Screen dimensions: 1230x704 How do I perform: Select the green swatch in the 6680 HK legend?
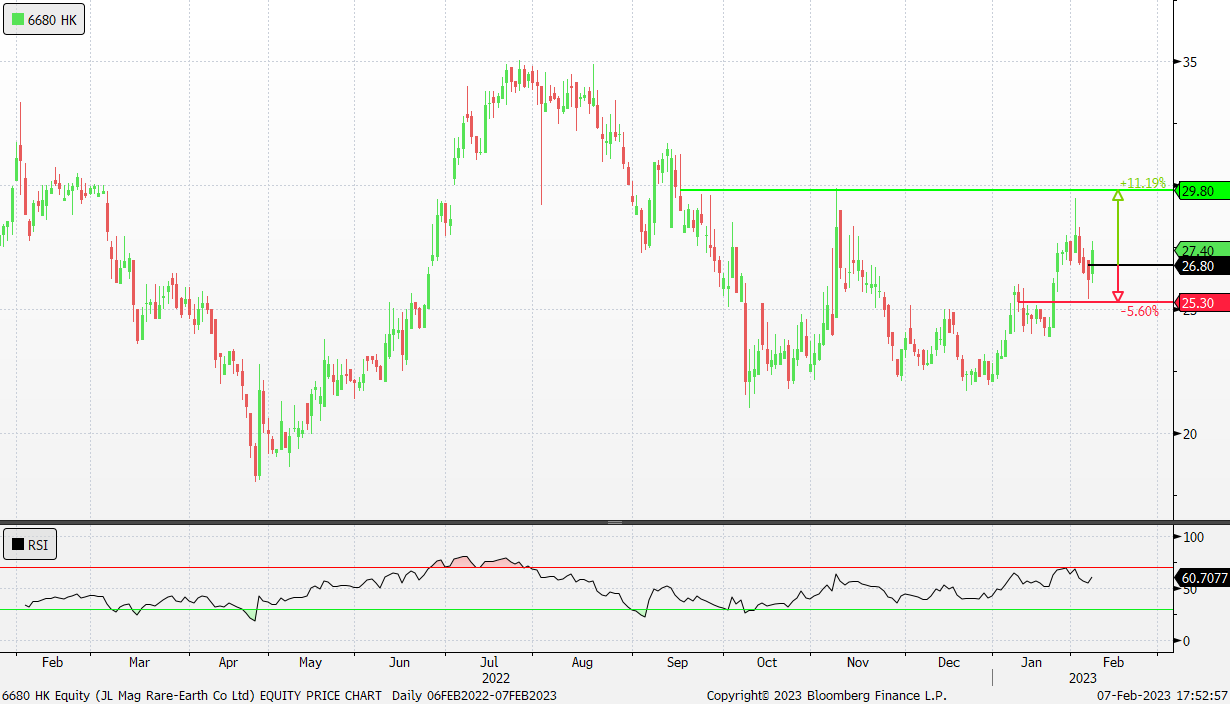[x=18, y=18]
